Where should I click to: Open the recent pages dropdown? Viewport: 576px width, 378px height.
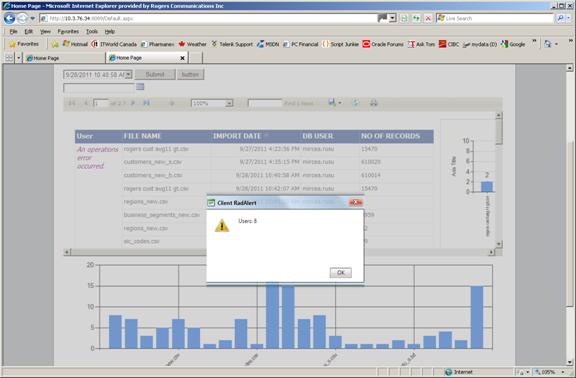click(32, 18)
